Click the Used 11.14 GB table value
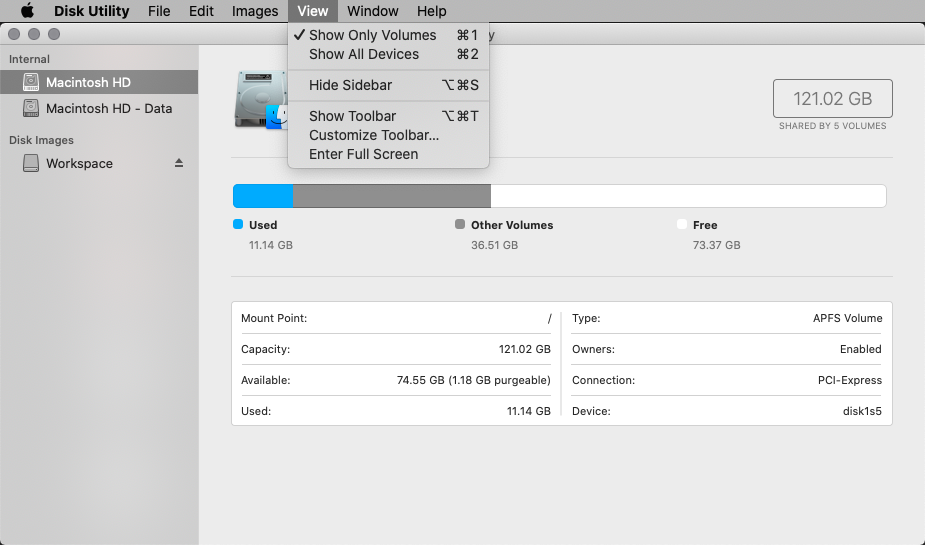This screenshot has width=925, height=545. (529, 411)
